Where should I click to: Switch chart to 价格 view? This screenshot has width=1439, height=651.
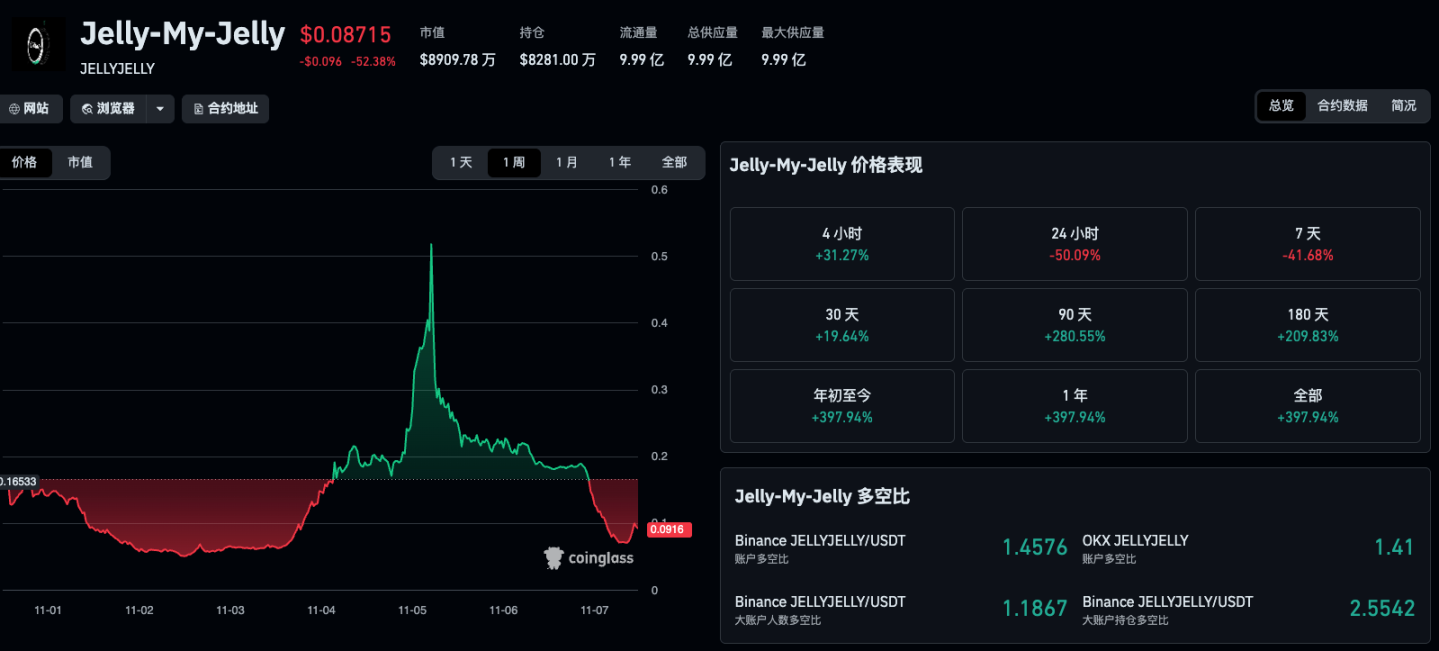(25, 162)
